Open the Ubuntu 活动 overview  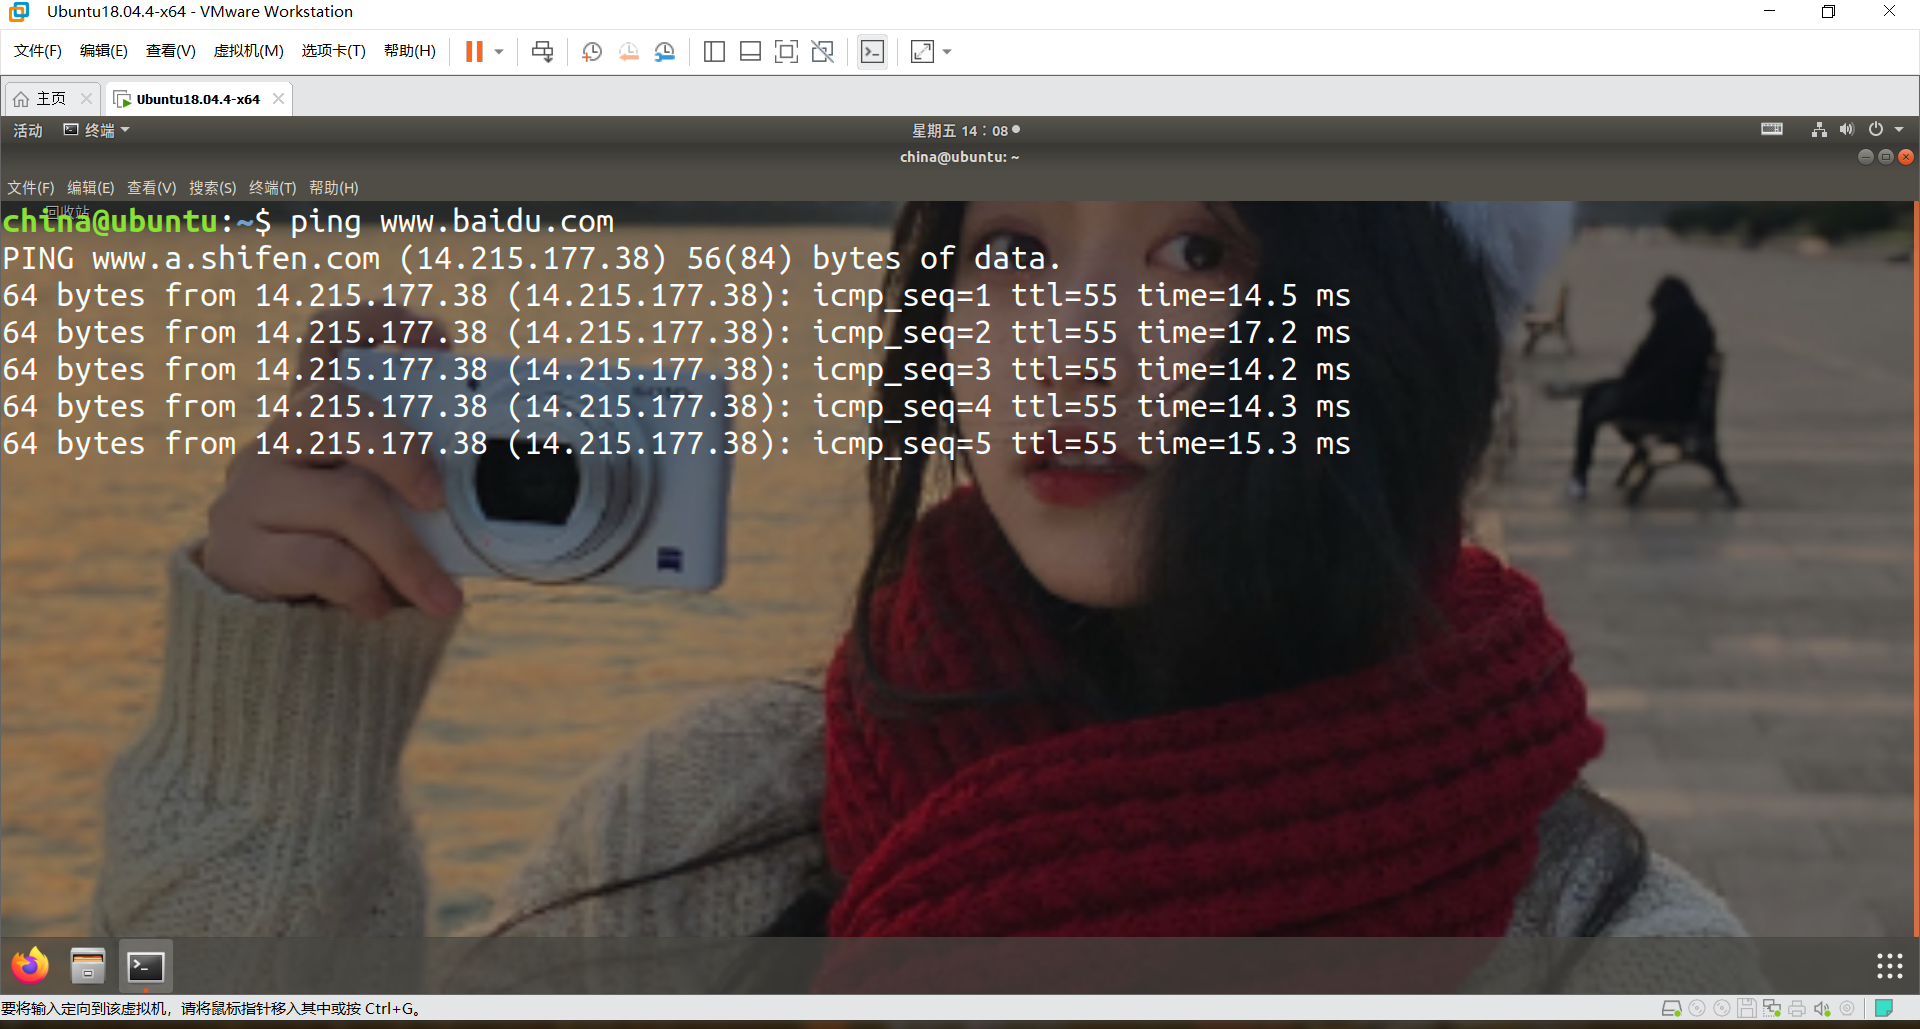coord(28,130)
